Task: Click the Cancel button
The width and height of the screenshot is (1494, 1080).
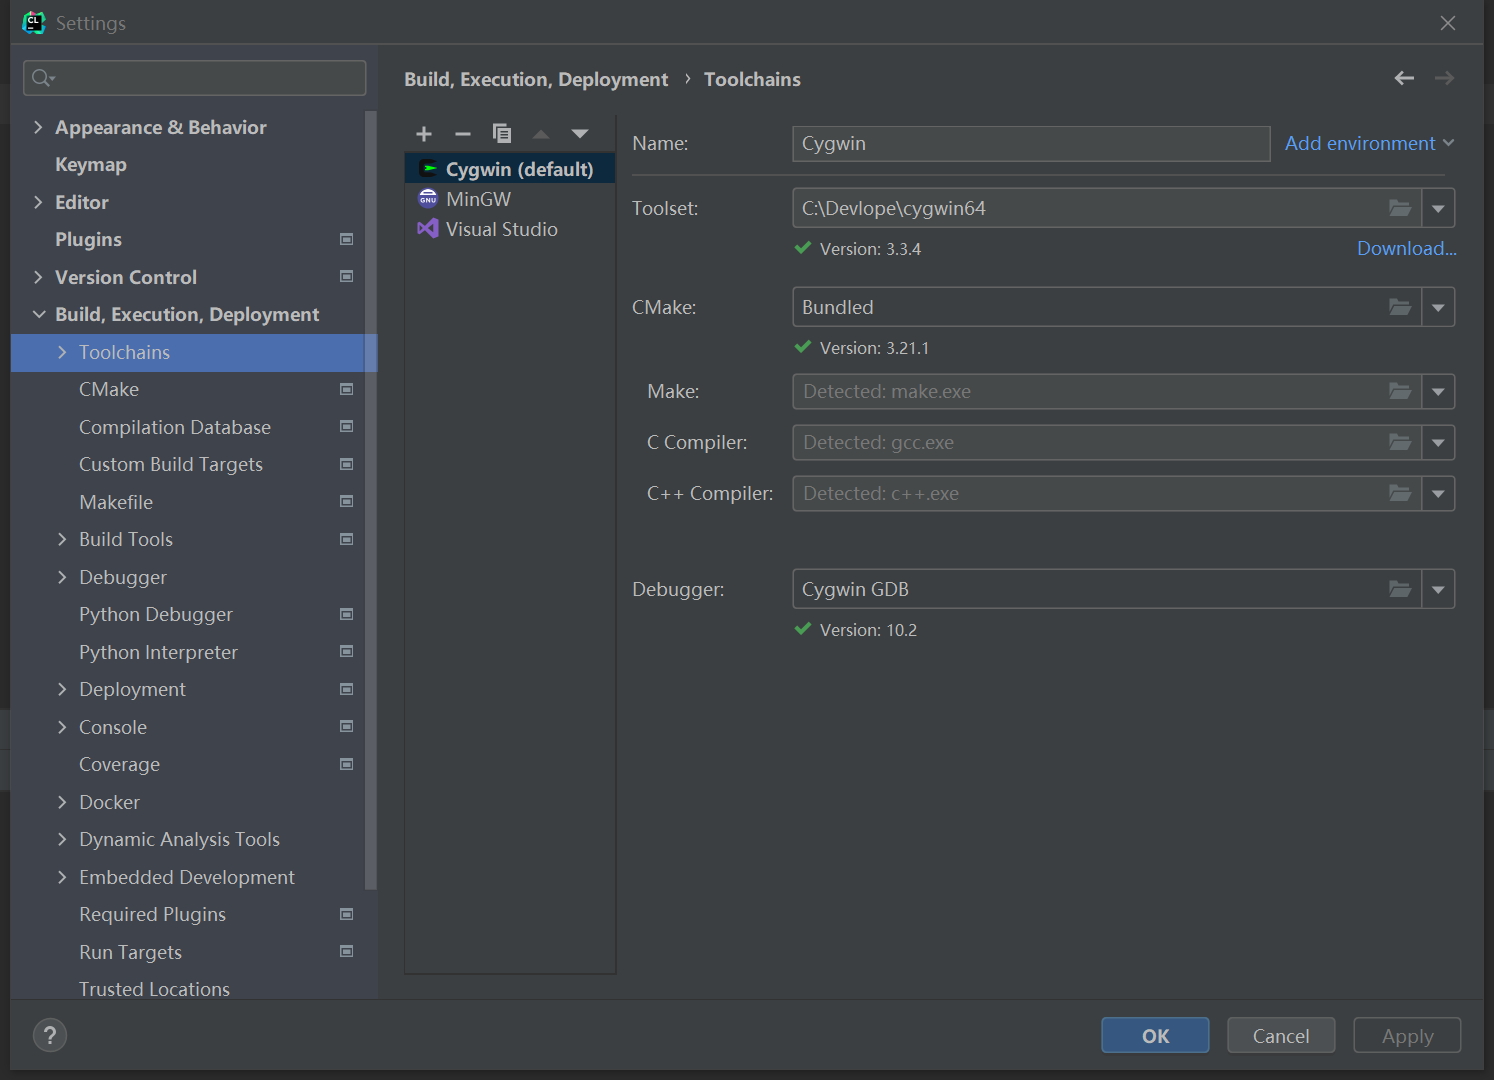Action: pos(1281,1036)
